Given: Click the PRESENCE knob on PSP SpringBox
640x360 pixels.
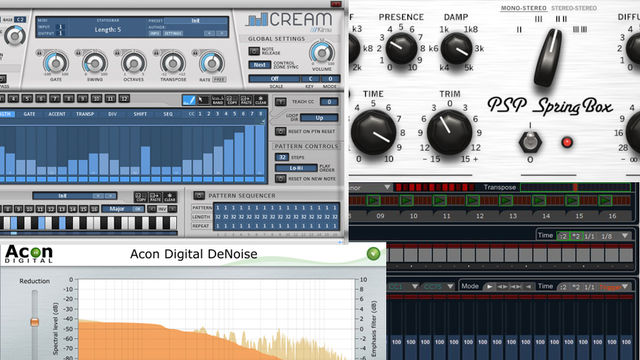Looking at the screenshot, I should pos(401,48).
